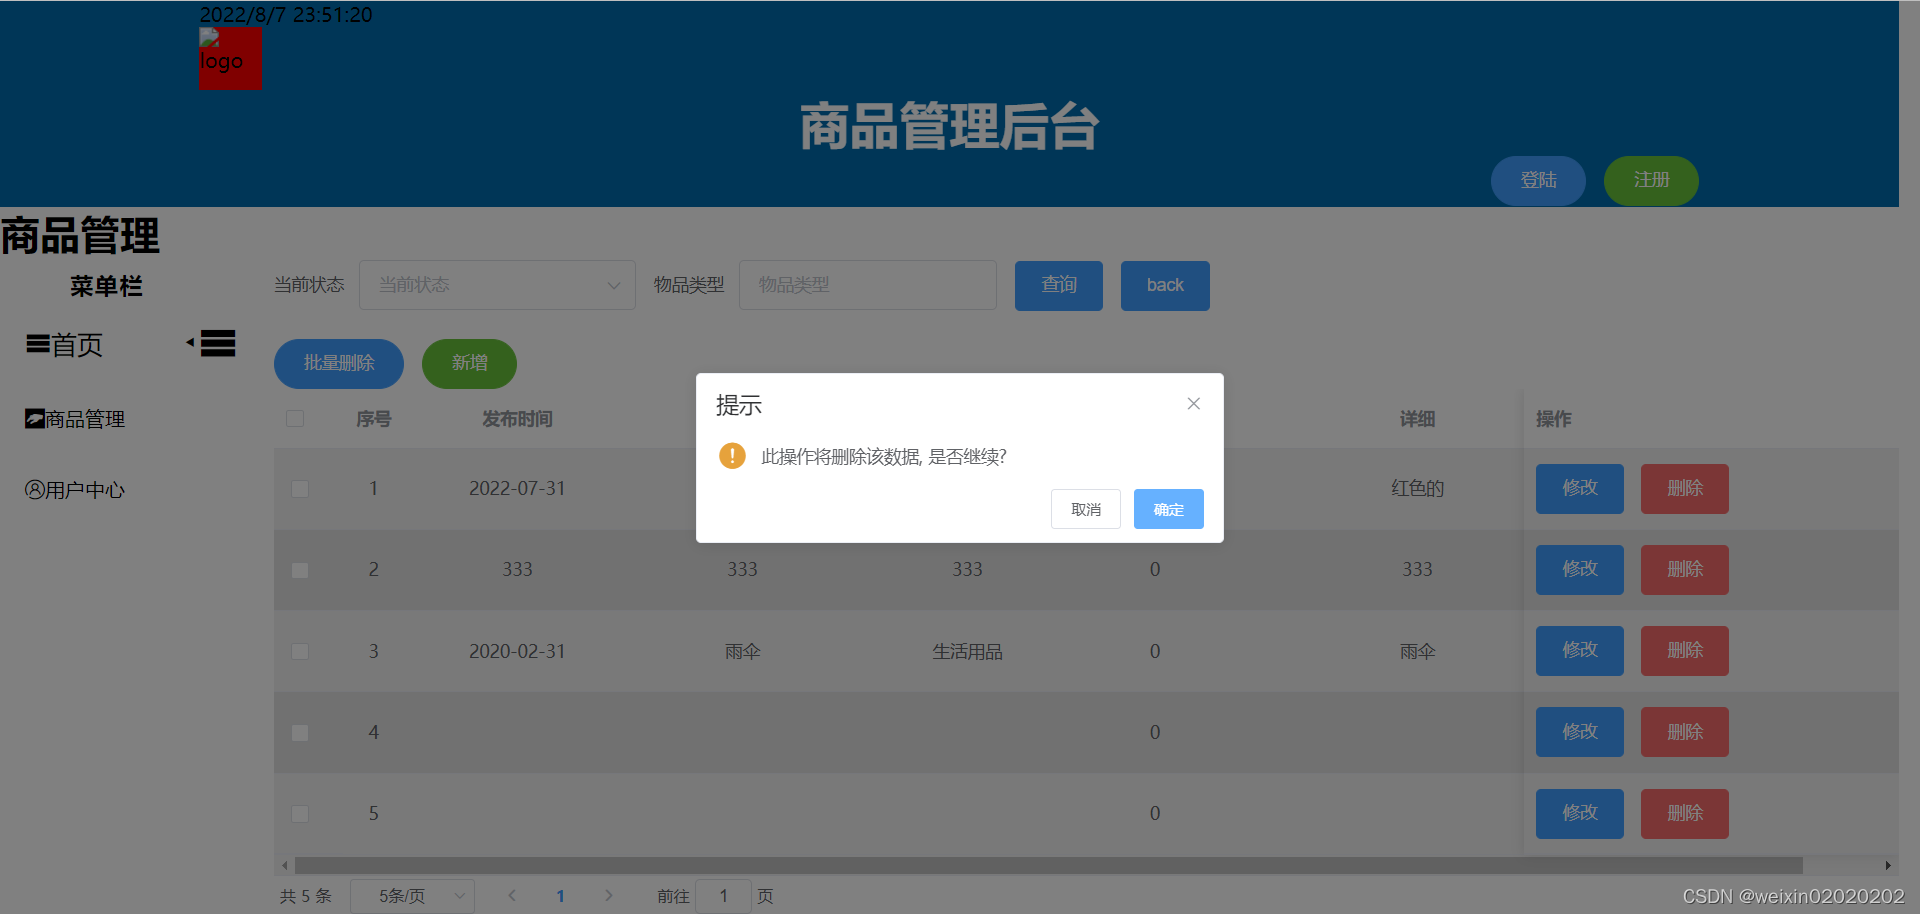This screenshot has height=914, width=1920.
Task: Check the select-all checkbox in table header
Action: [295, 419]
